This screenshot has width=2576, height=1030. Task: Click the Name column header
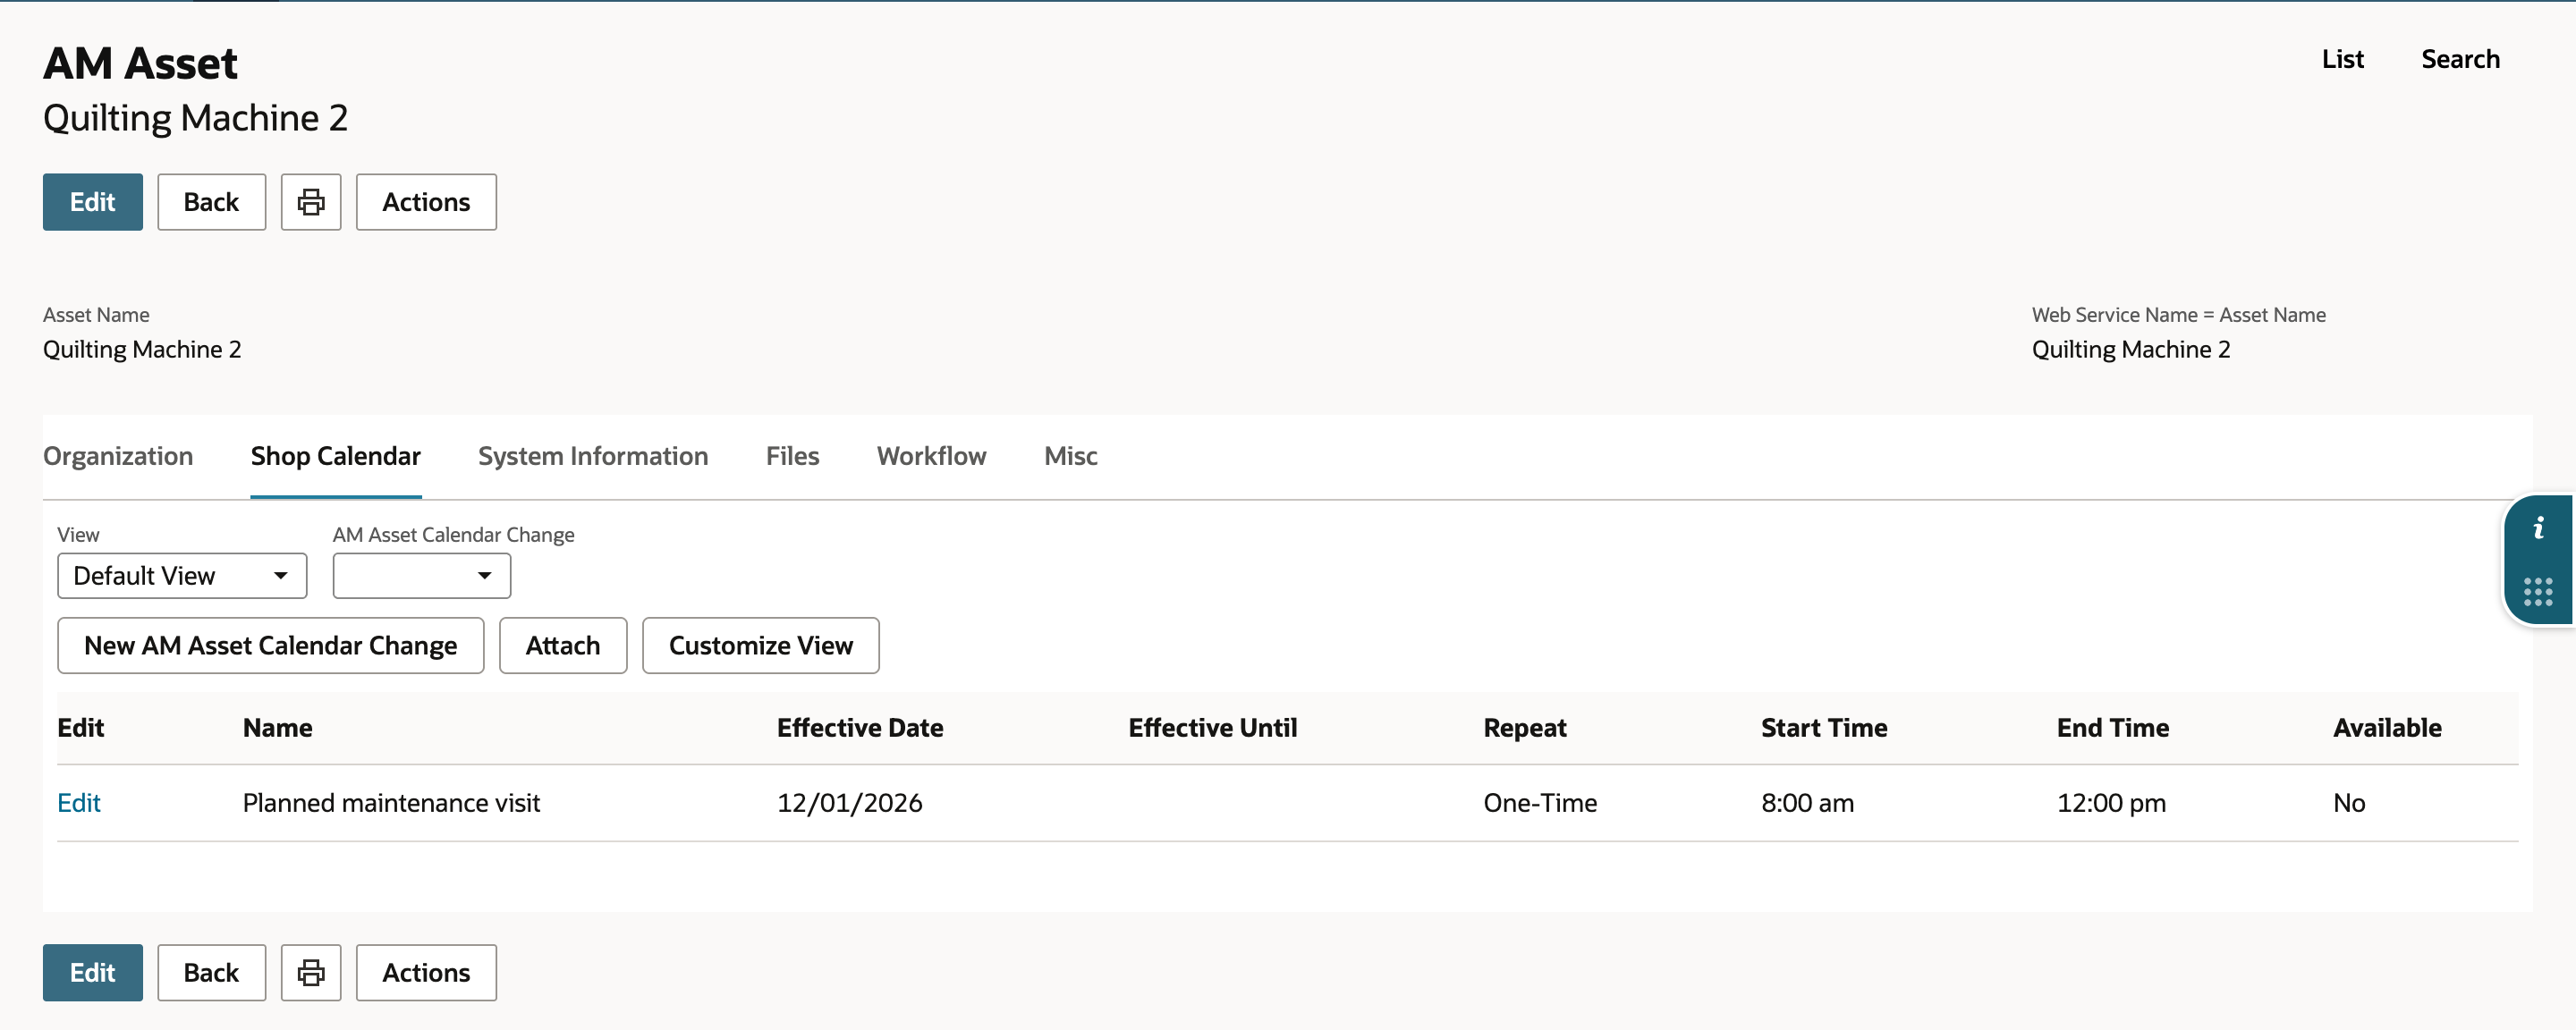coord(278,728)
